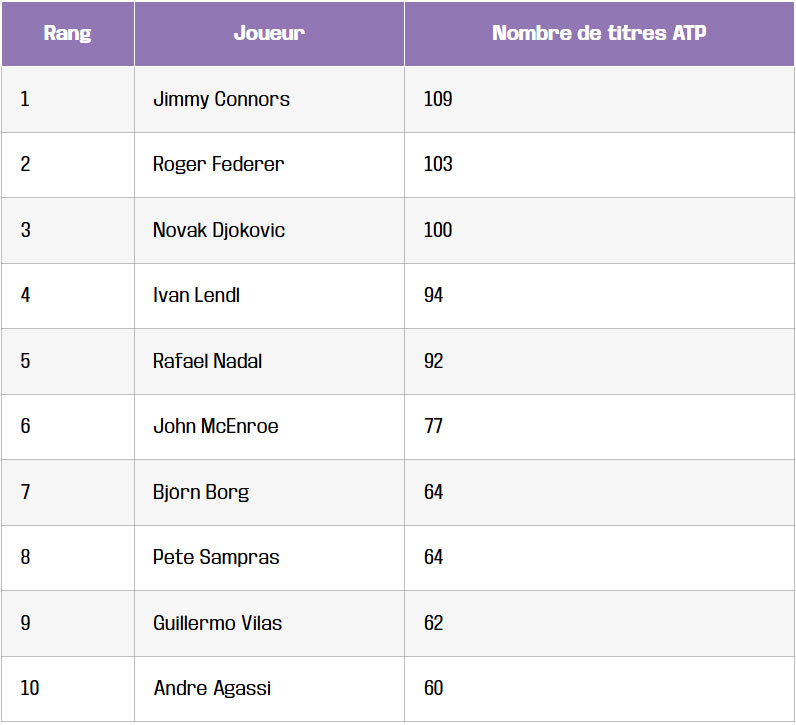796x725 pixels.
Task: Click the 94 titles value
Action: 433,295
